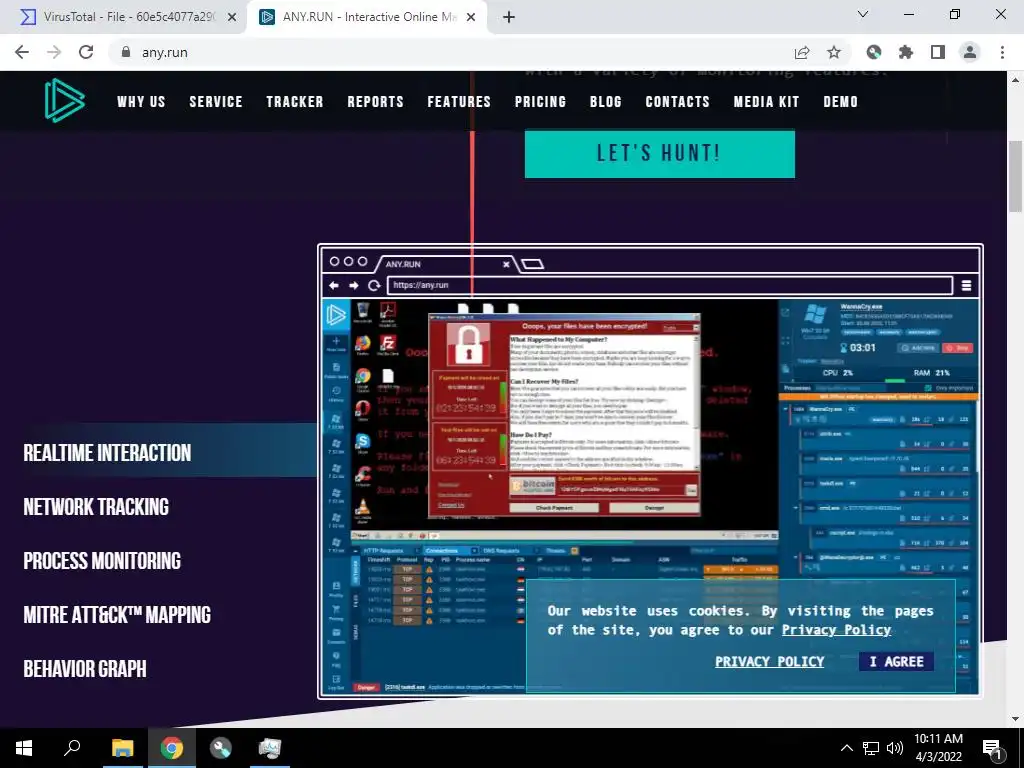Go to the PRICING page
The height and width of the screenshot is (768, 1024).
click(x=540, y=102)
